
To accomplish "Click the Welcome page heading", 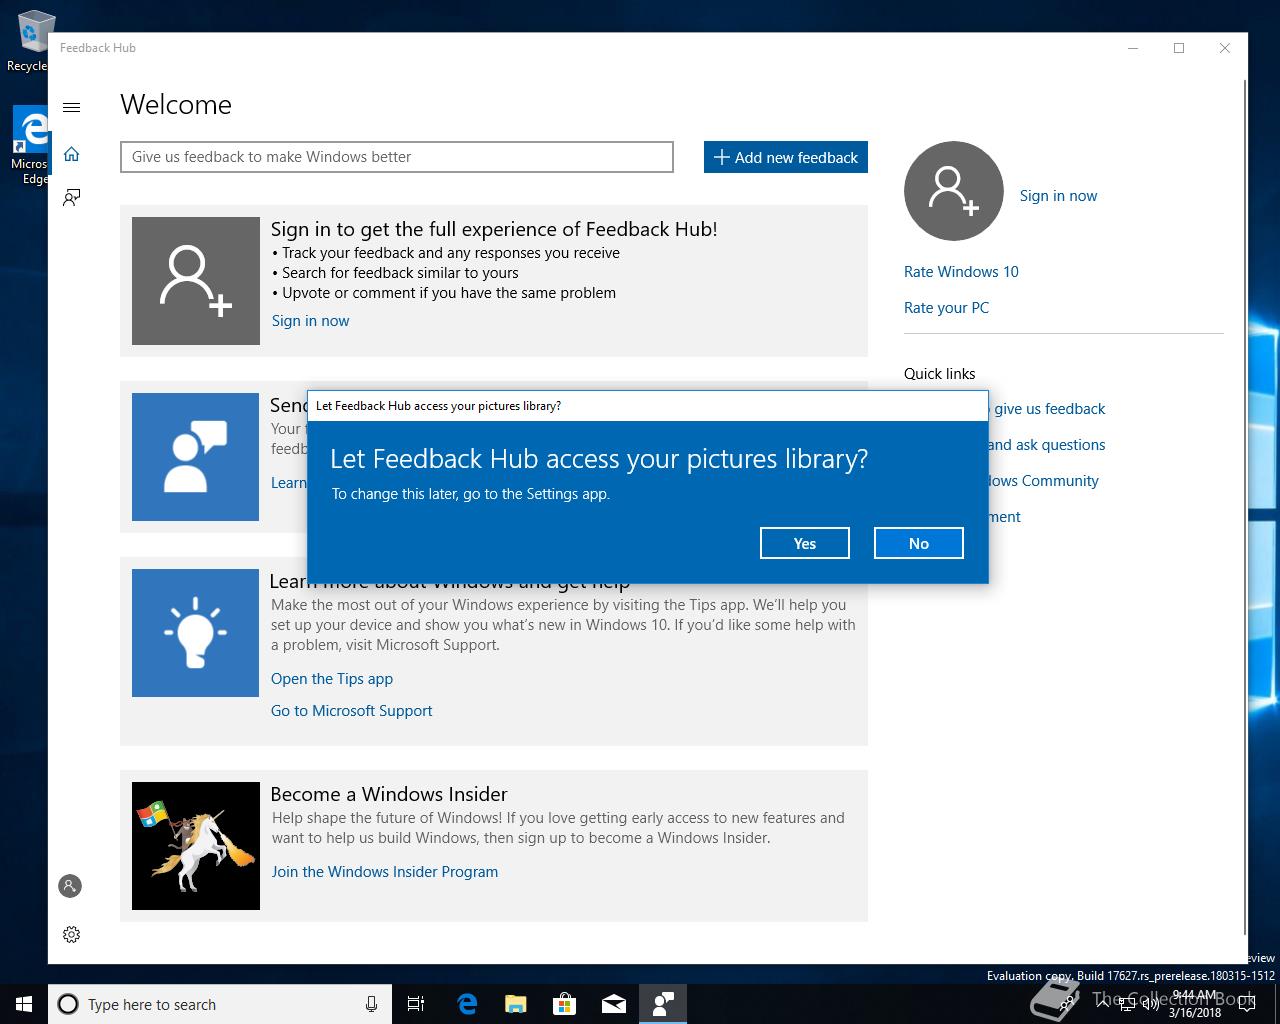I will click(176, 105).
